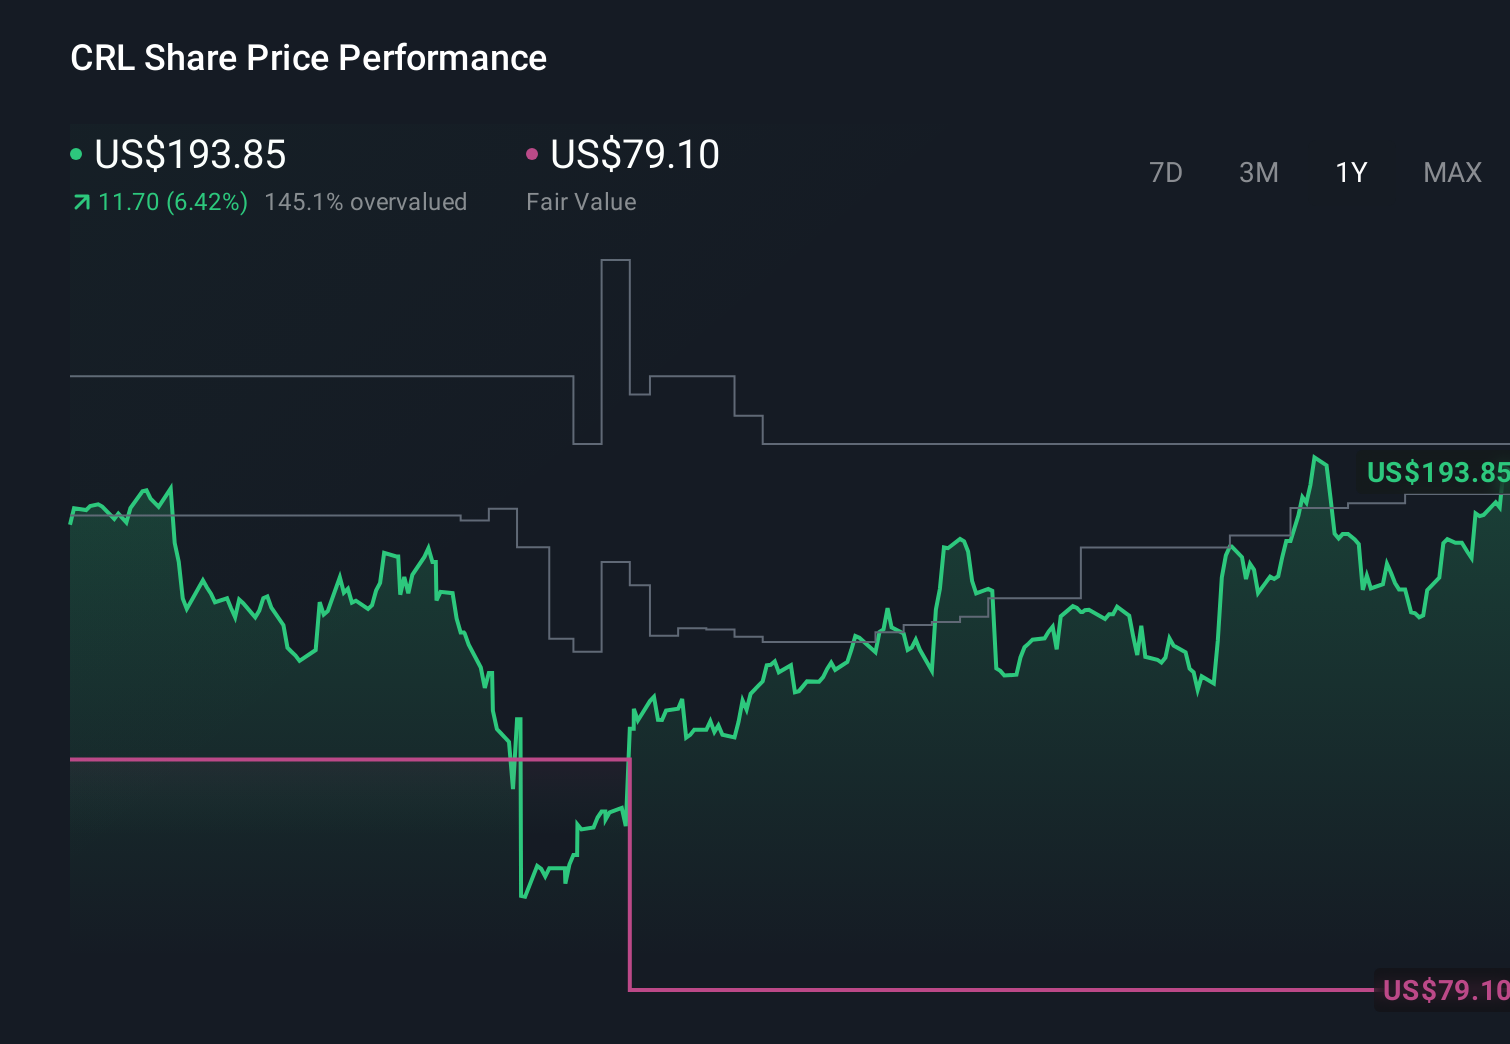Click the CRL Share Price Performance title
This screenshot has height=1044, width=1510.
point(308,58)
